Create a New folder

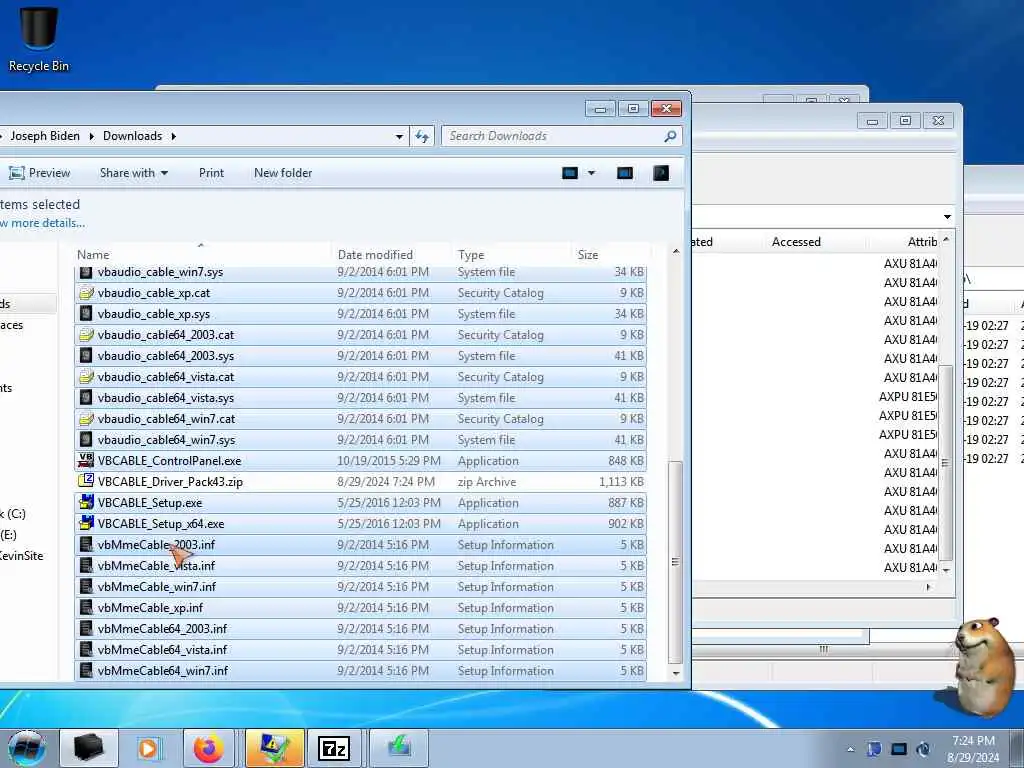tap(283, 173)
